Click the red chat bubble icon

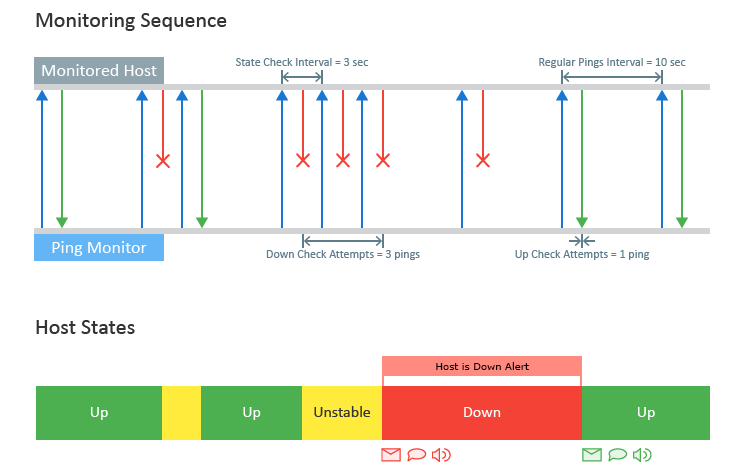click(x=416, y=455)
